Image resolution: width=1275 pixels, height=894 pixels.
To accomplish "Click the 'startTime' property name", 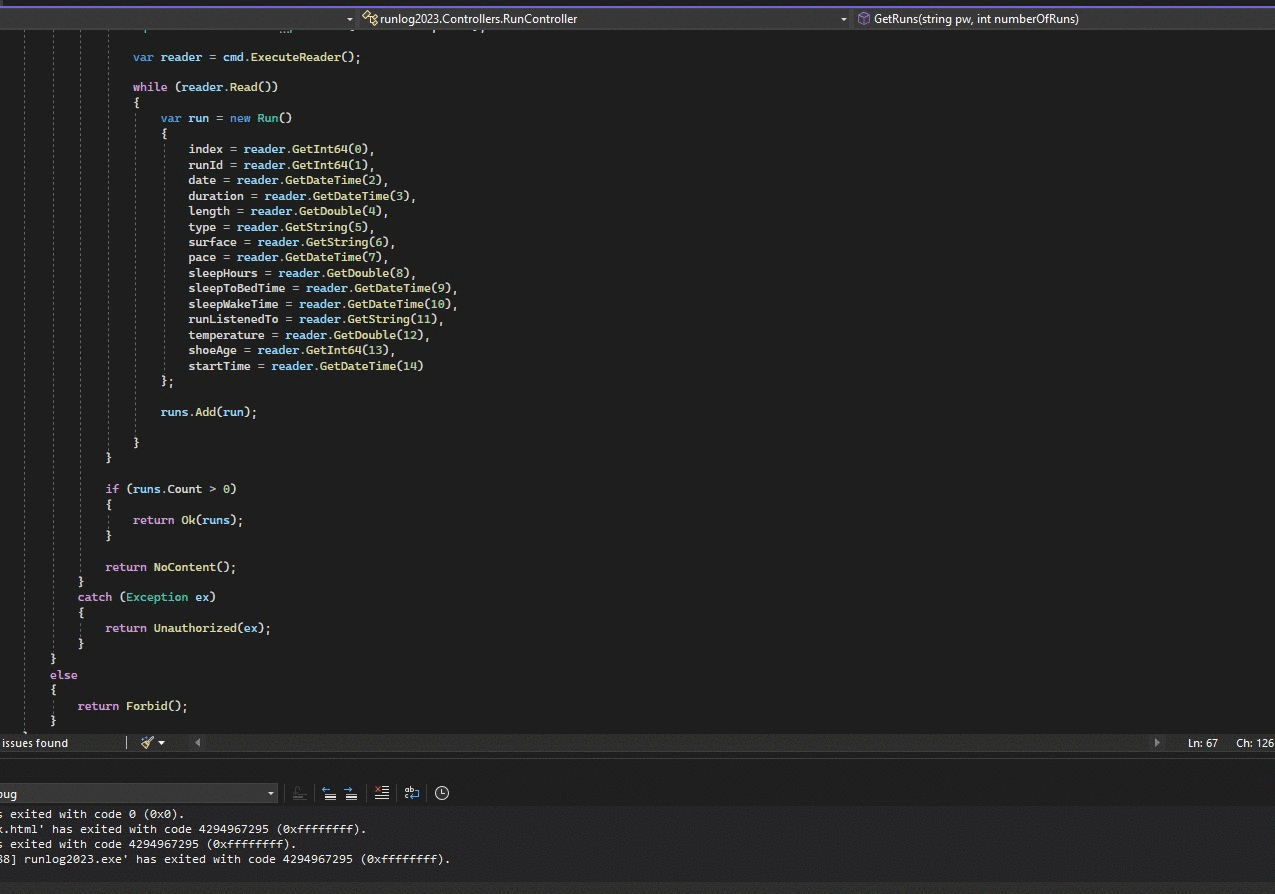I will tap(219, 366).
